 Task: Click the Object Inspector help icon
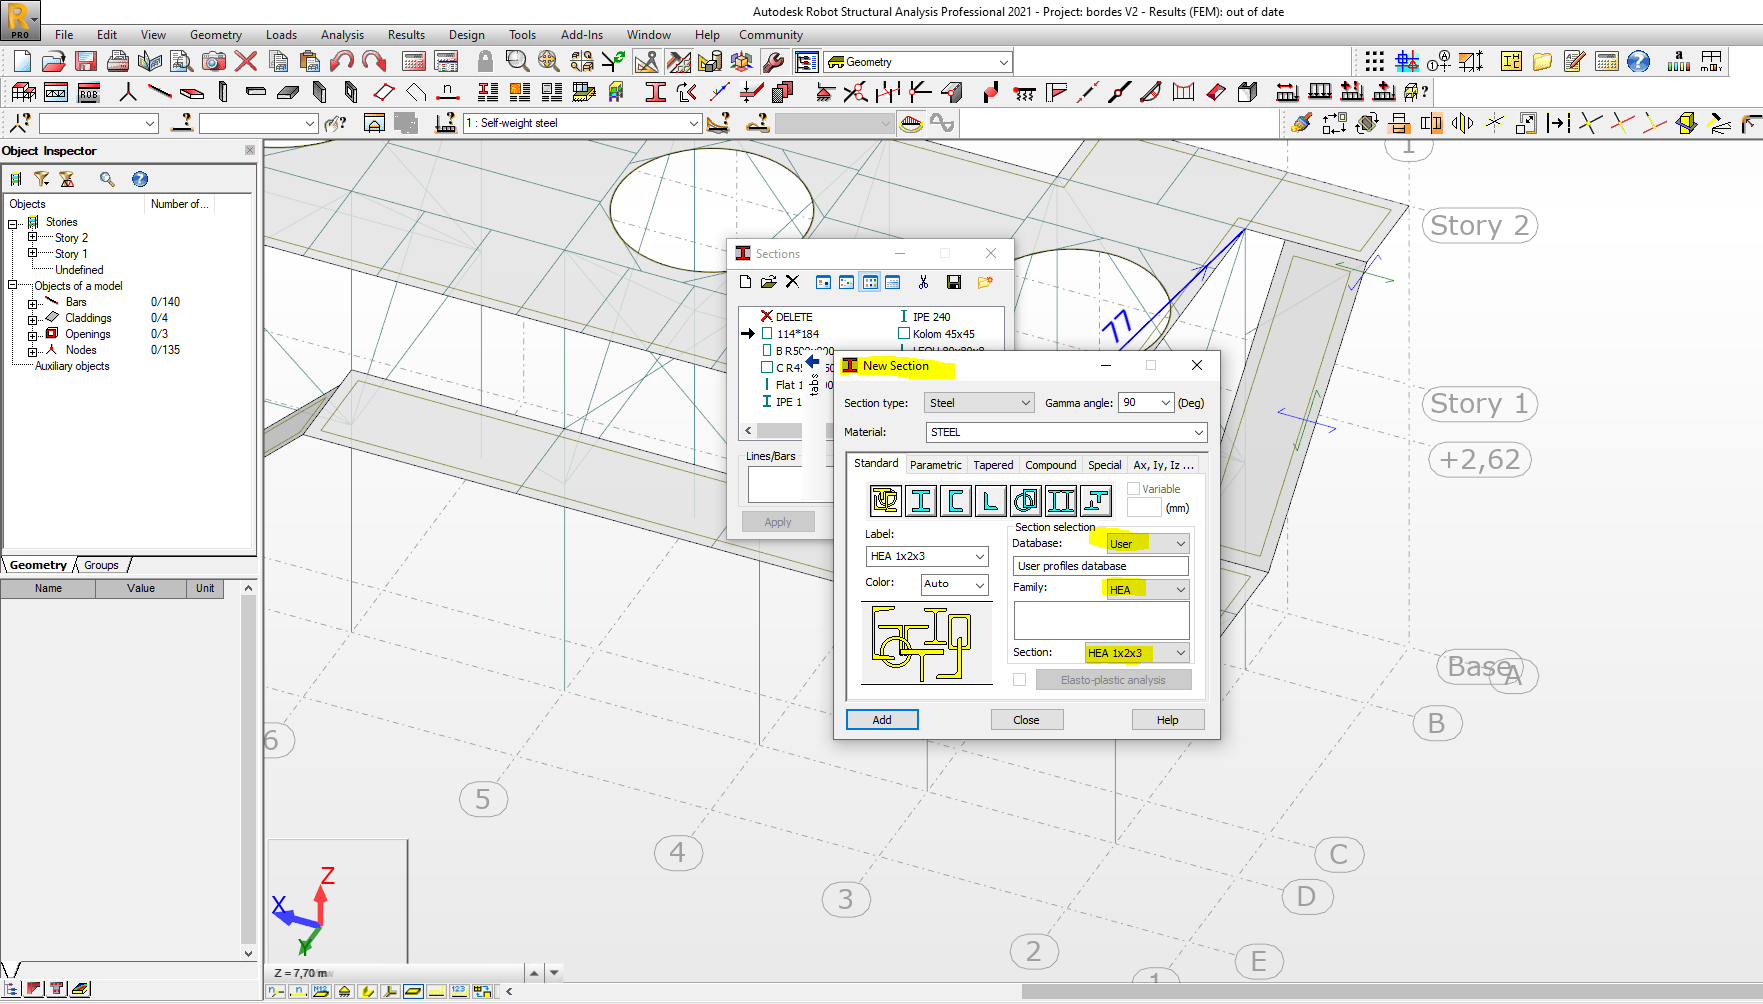(x=140, y=179)
